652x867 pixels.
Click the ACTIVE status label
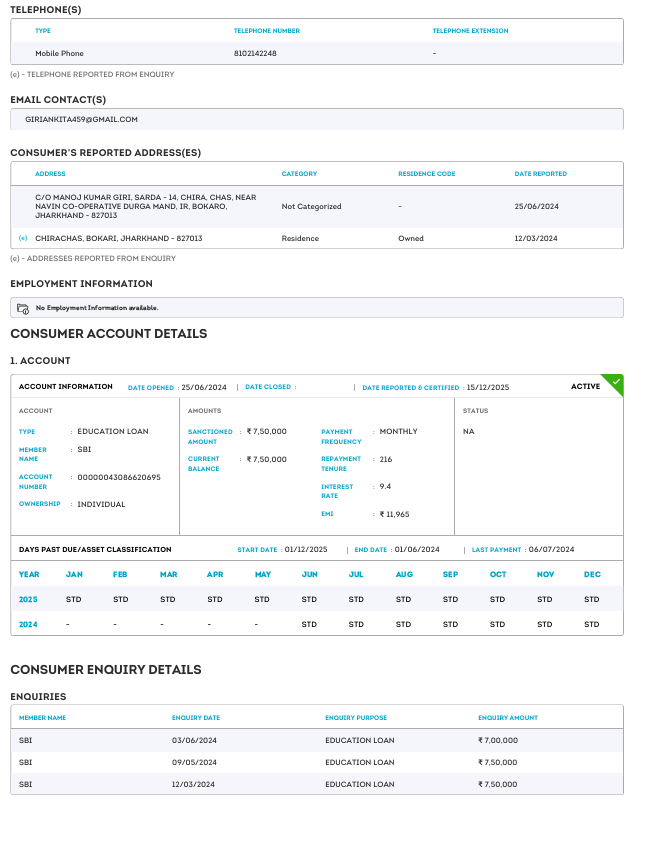(x=585, y=386)
